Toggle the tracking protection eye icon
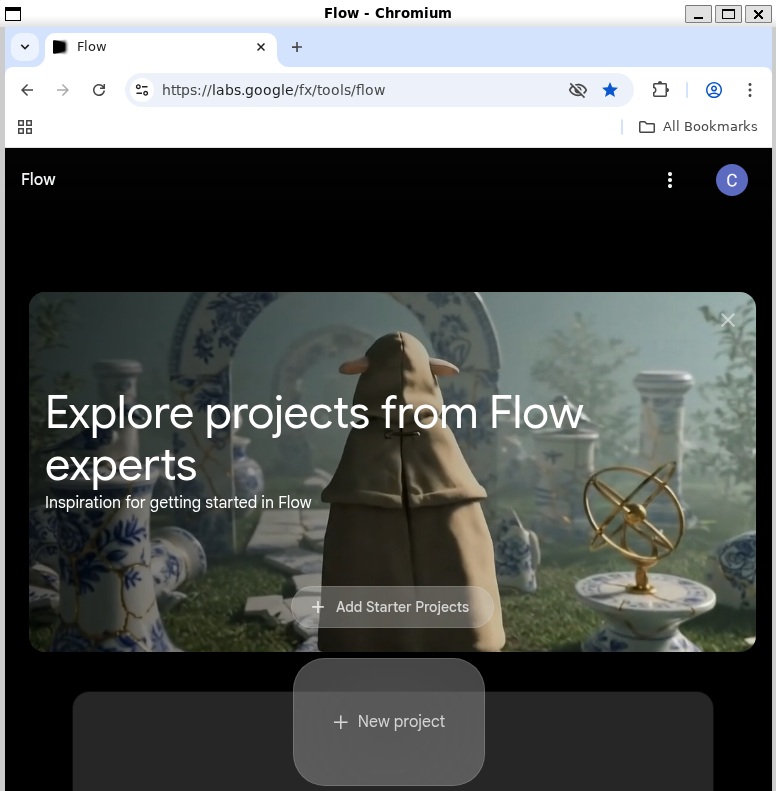The width and height of the screenshot is (776, 791). [577, 90]
